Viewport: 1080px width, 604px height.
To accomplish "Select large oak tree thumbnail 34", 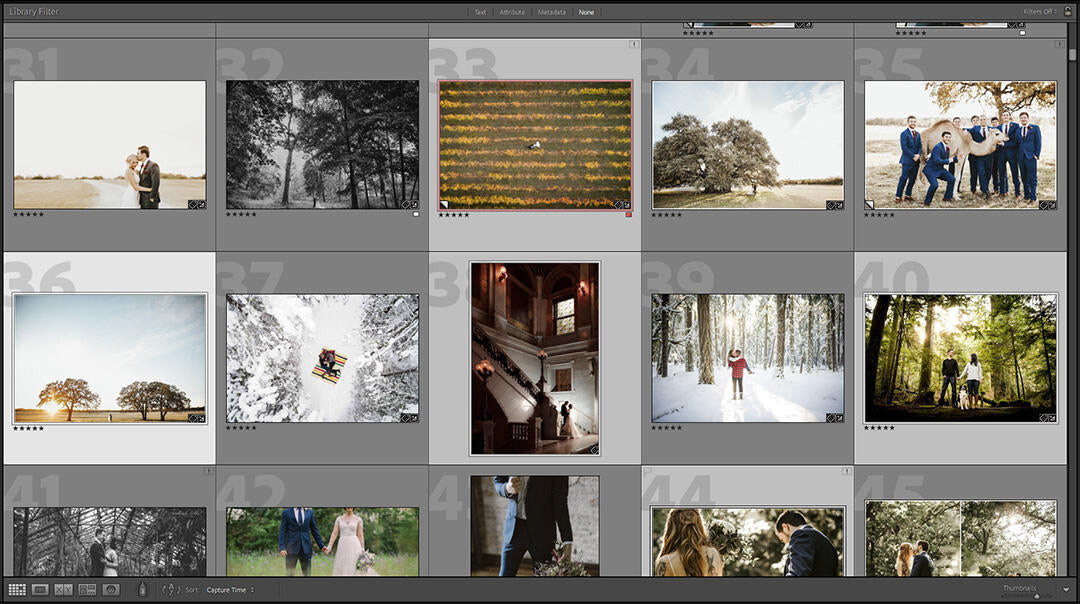I will tap(748, 145).
